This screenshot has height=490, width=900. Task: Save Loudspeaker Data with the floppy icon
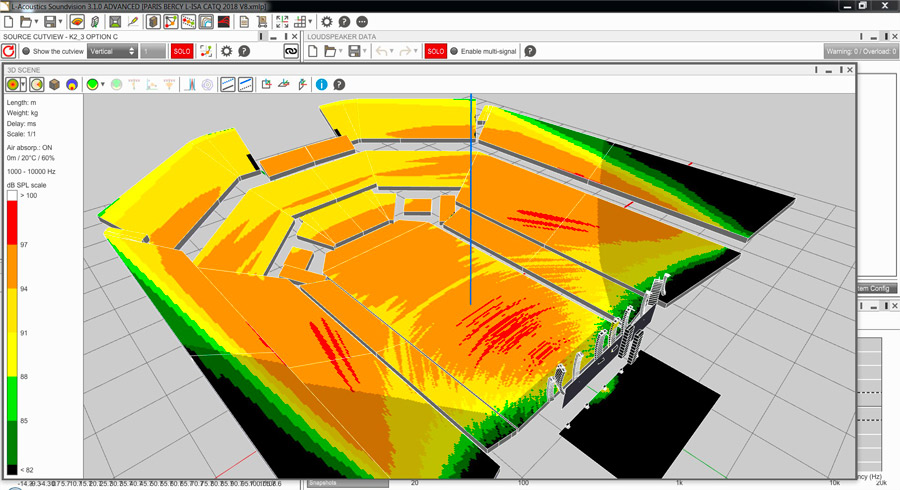point(355,51)
